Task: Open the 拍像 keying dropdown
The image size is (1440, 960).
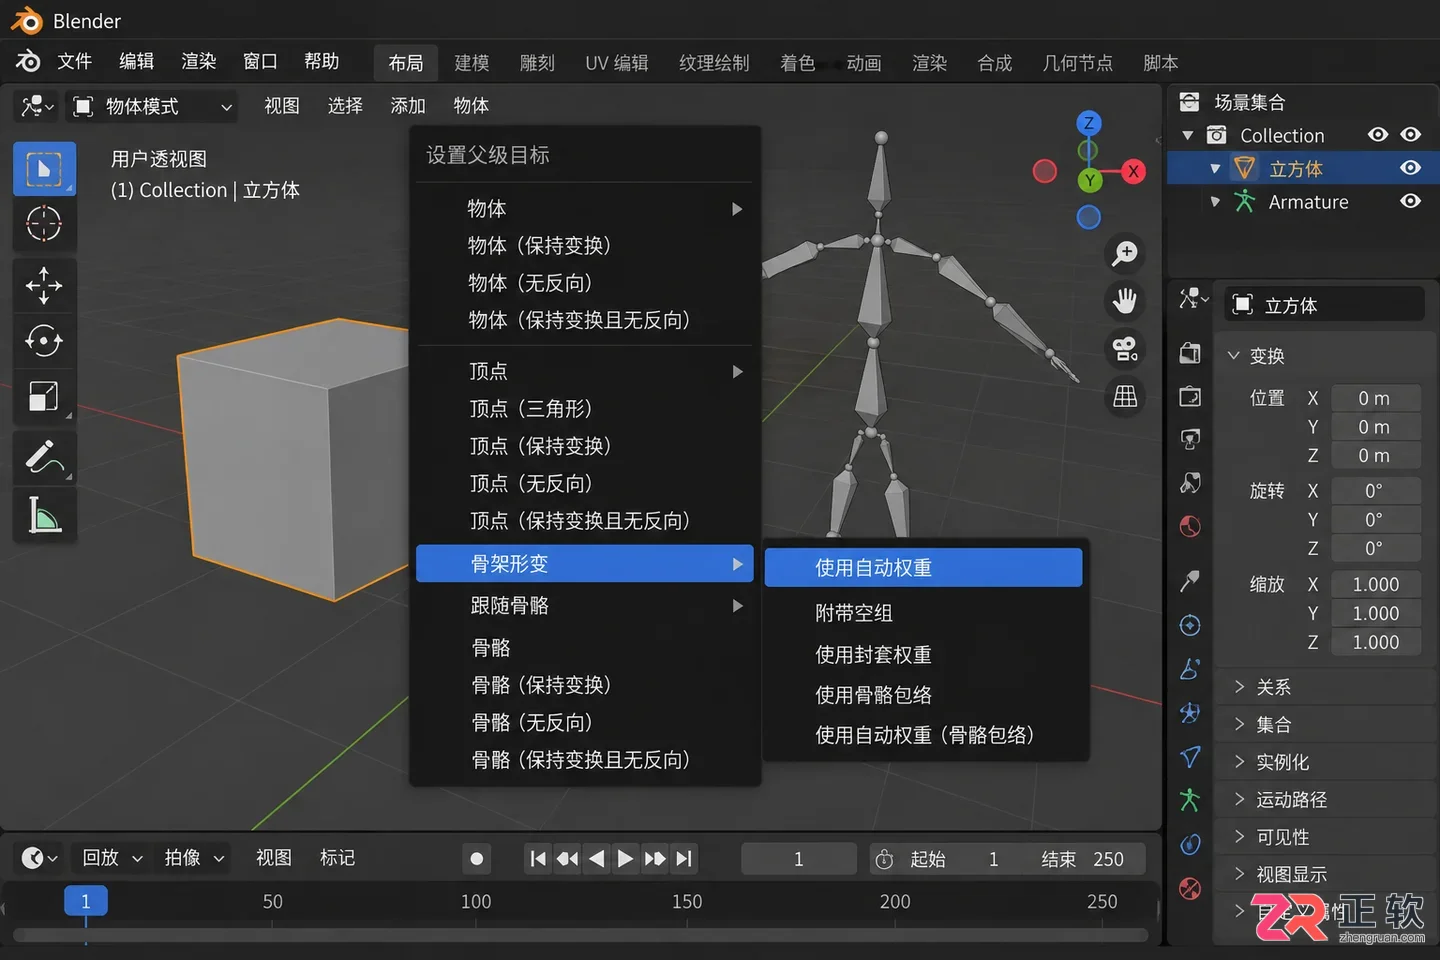Action: [x=194, y=858]
